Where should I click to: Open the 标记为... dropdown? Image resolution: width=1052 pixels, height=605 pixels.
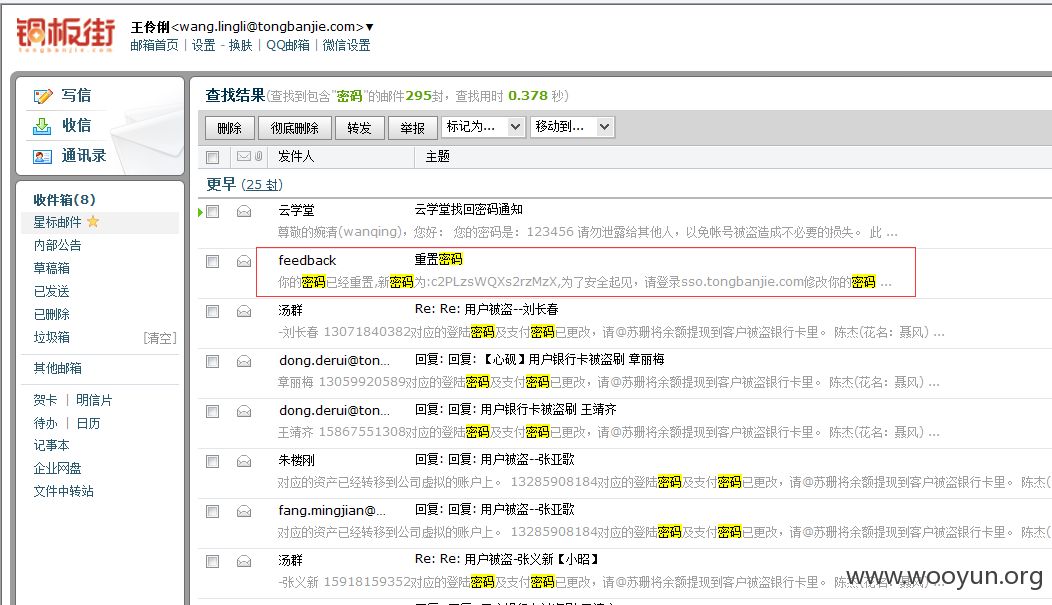click(x=483, y=127)
